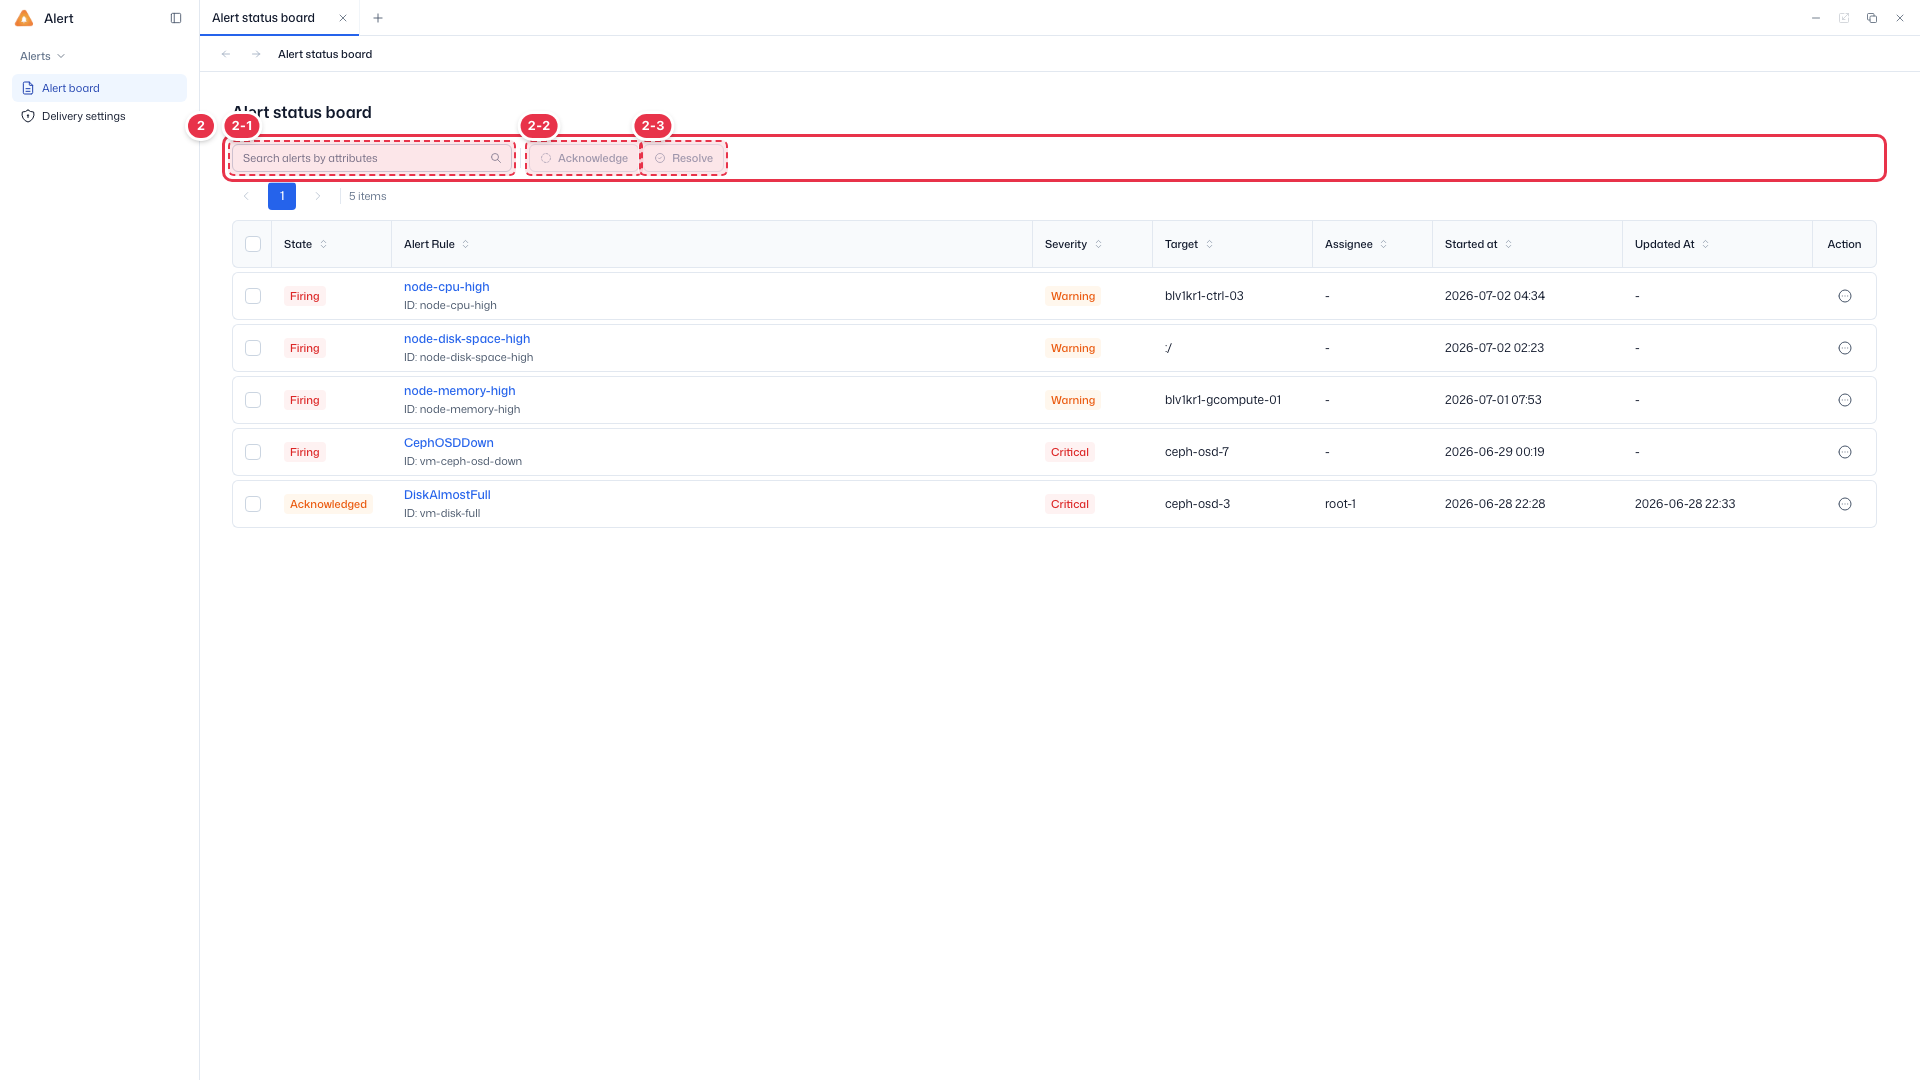Open action menu for node-disk-space-high row
Image resolution: width=1920 pixels, height=1080 pixels.
(x=1845, y=348)
